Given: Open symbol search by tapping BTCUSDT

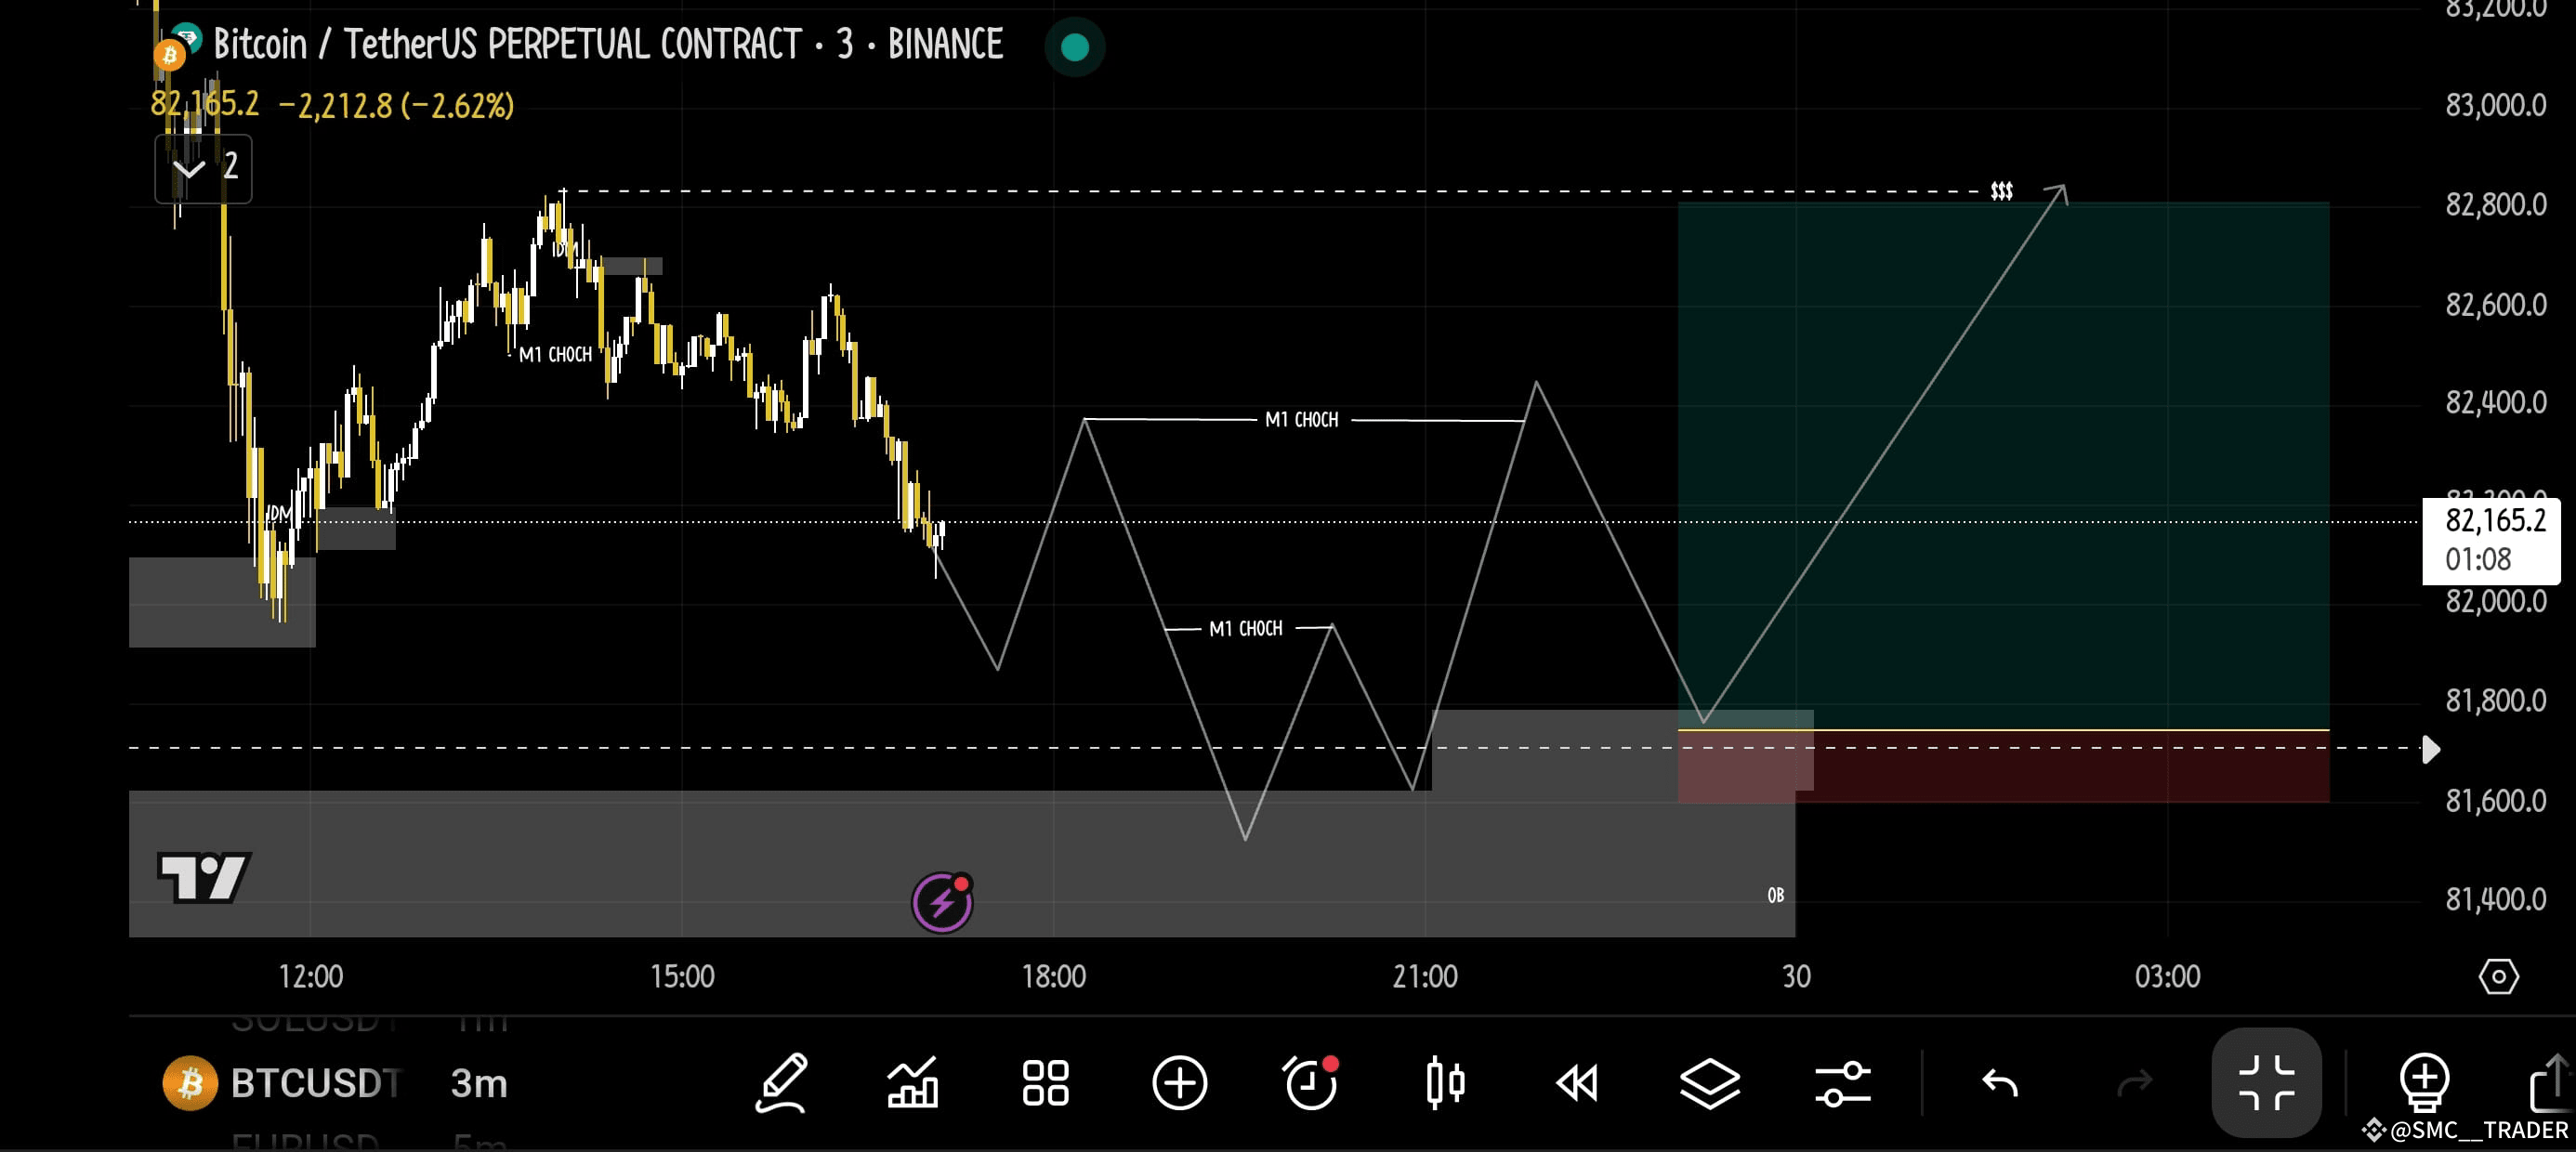Looking at the screenshot, I should coord(310,1084).
